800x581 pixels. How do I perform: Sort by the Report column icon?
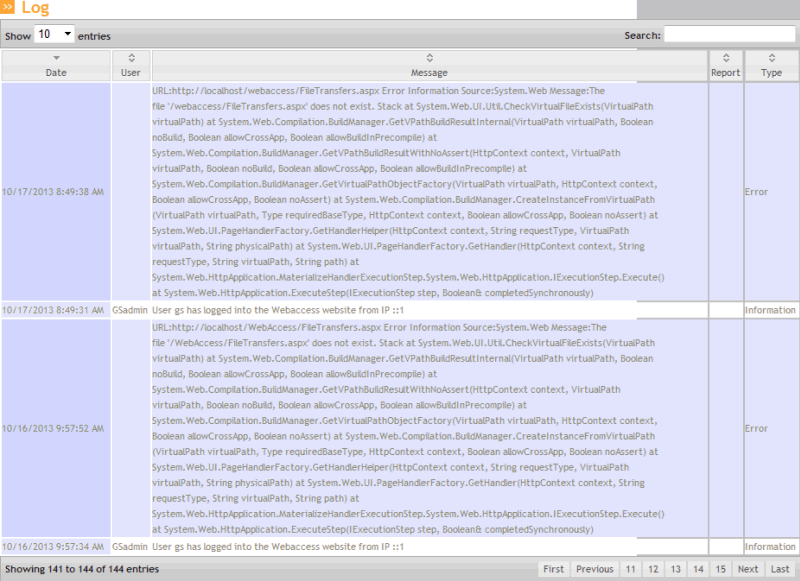coord(726,58)
